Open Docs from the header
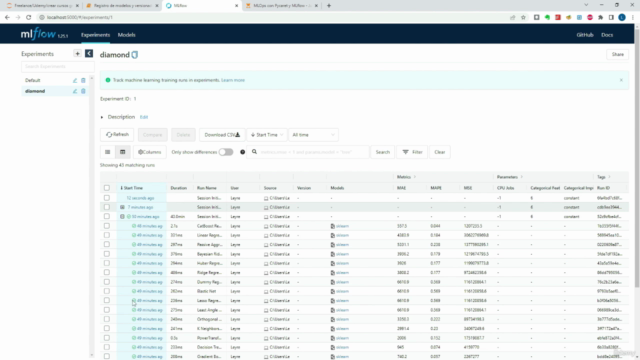The image size is (640, 360). (607, 35)
